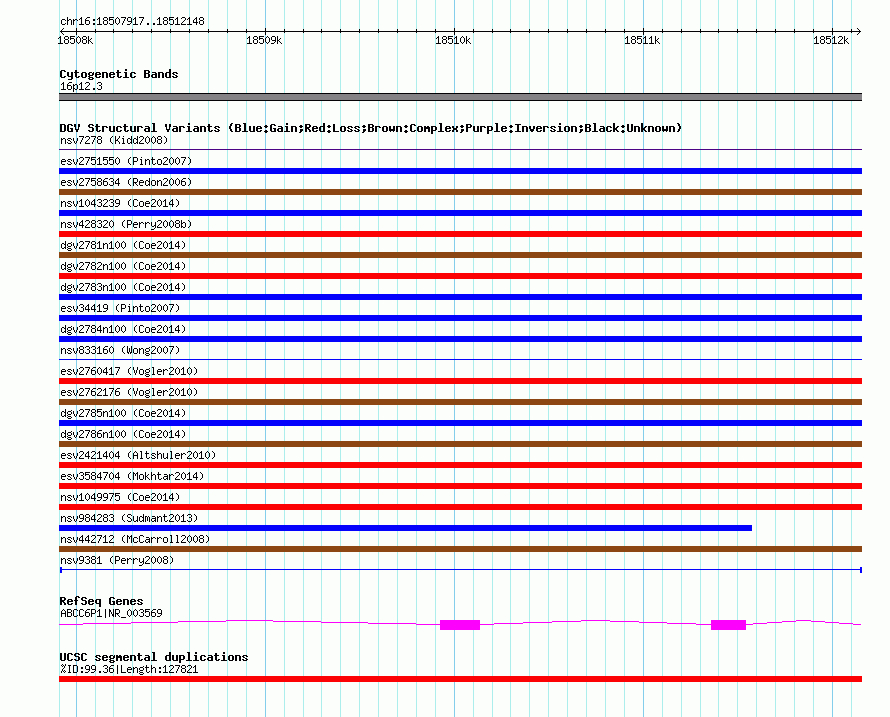The image size is (890, 717).
Task: Open variant nsv1043239 (Coe2014) label
Action: [120, 203]
